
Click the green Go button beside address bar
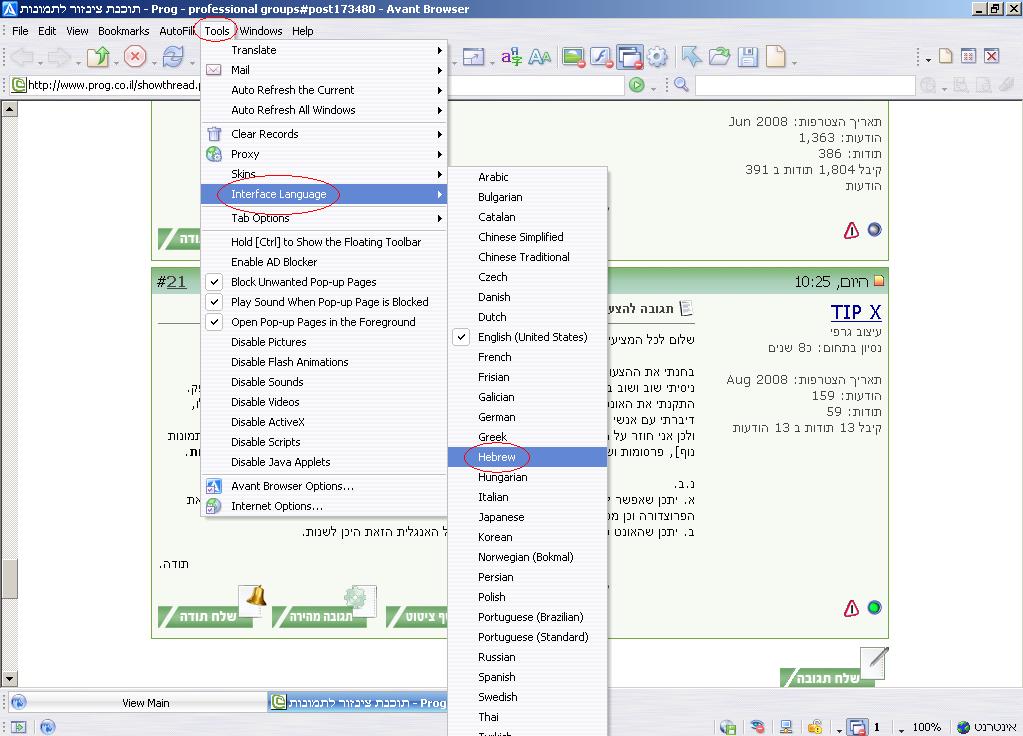pyautogui.click(x=637, y=85)
